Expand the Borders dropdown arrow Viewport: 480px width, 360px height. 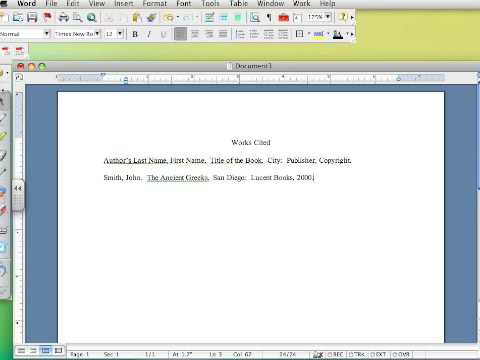click(309, 34)
